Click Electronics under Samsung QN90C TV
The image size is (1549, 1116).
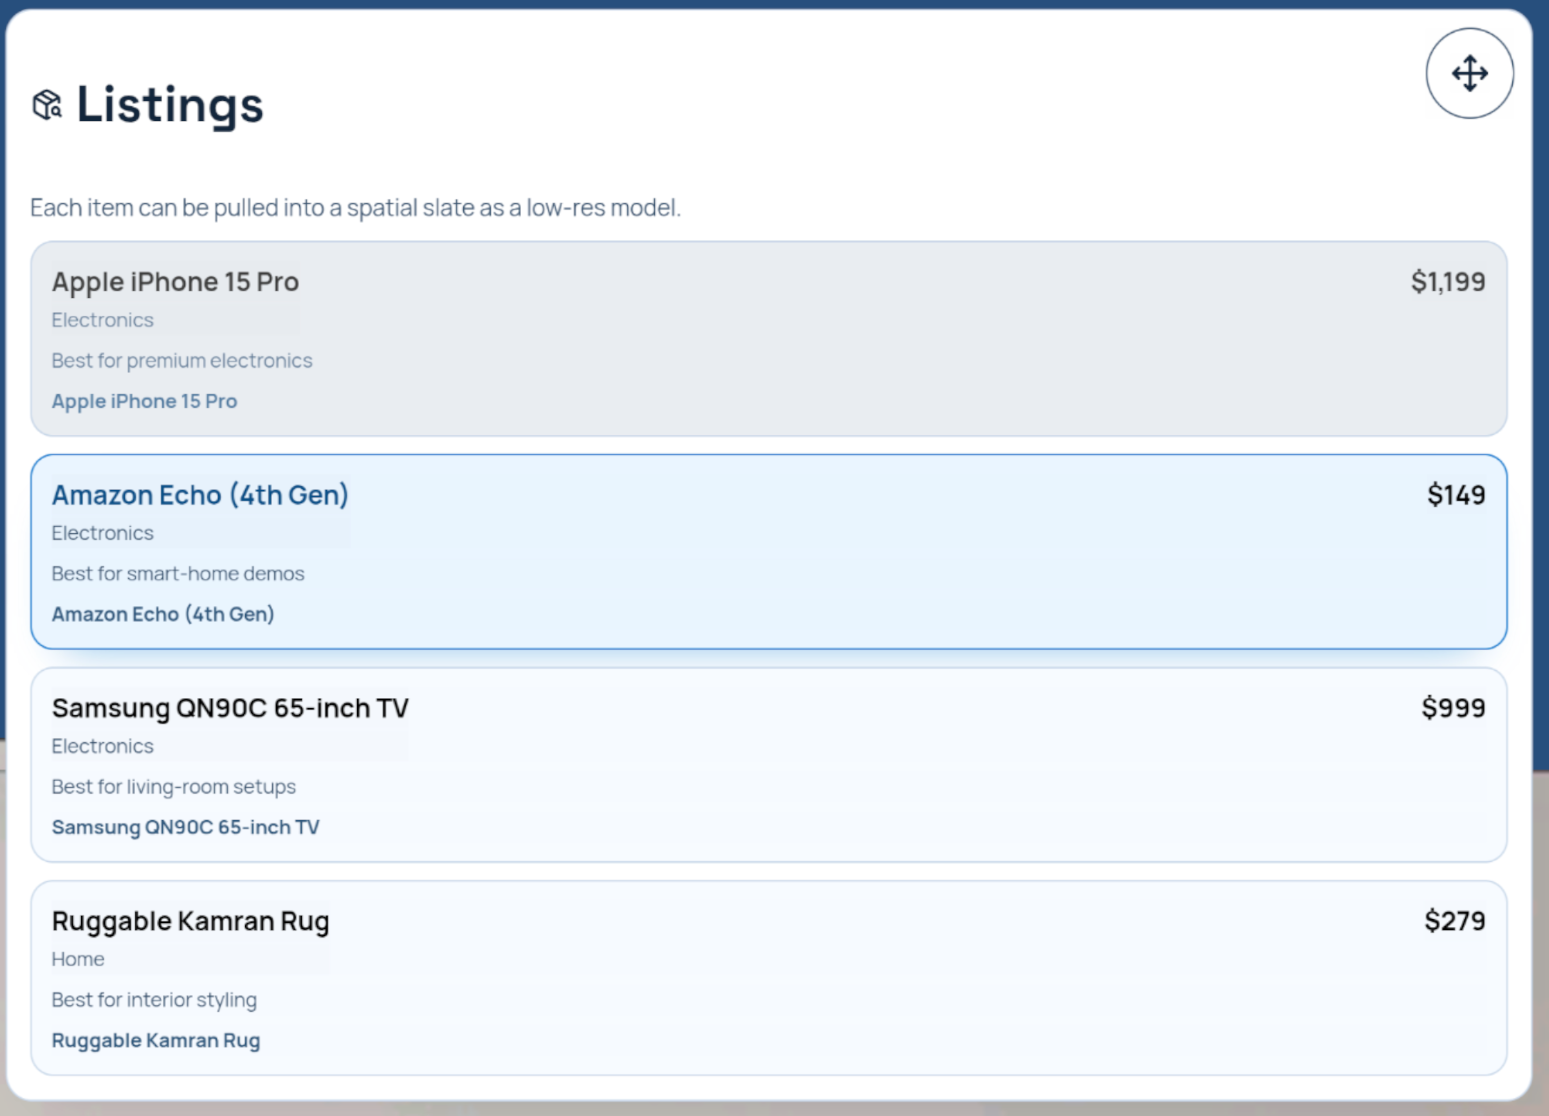[103, 746]
